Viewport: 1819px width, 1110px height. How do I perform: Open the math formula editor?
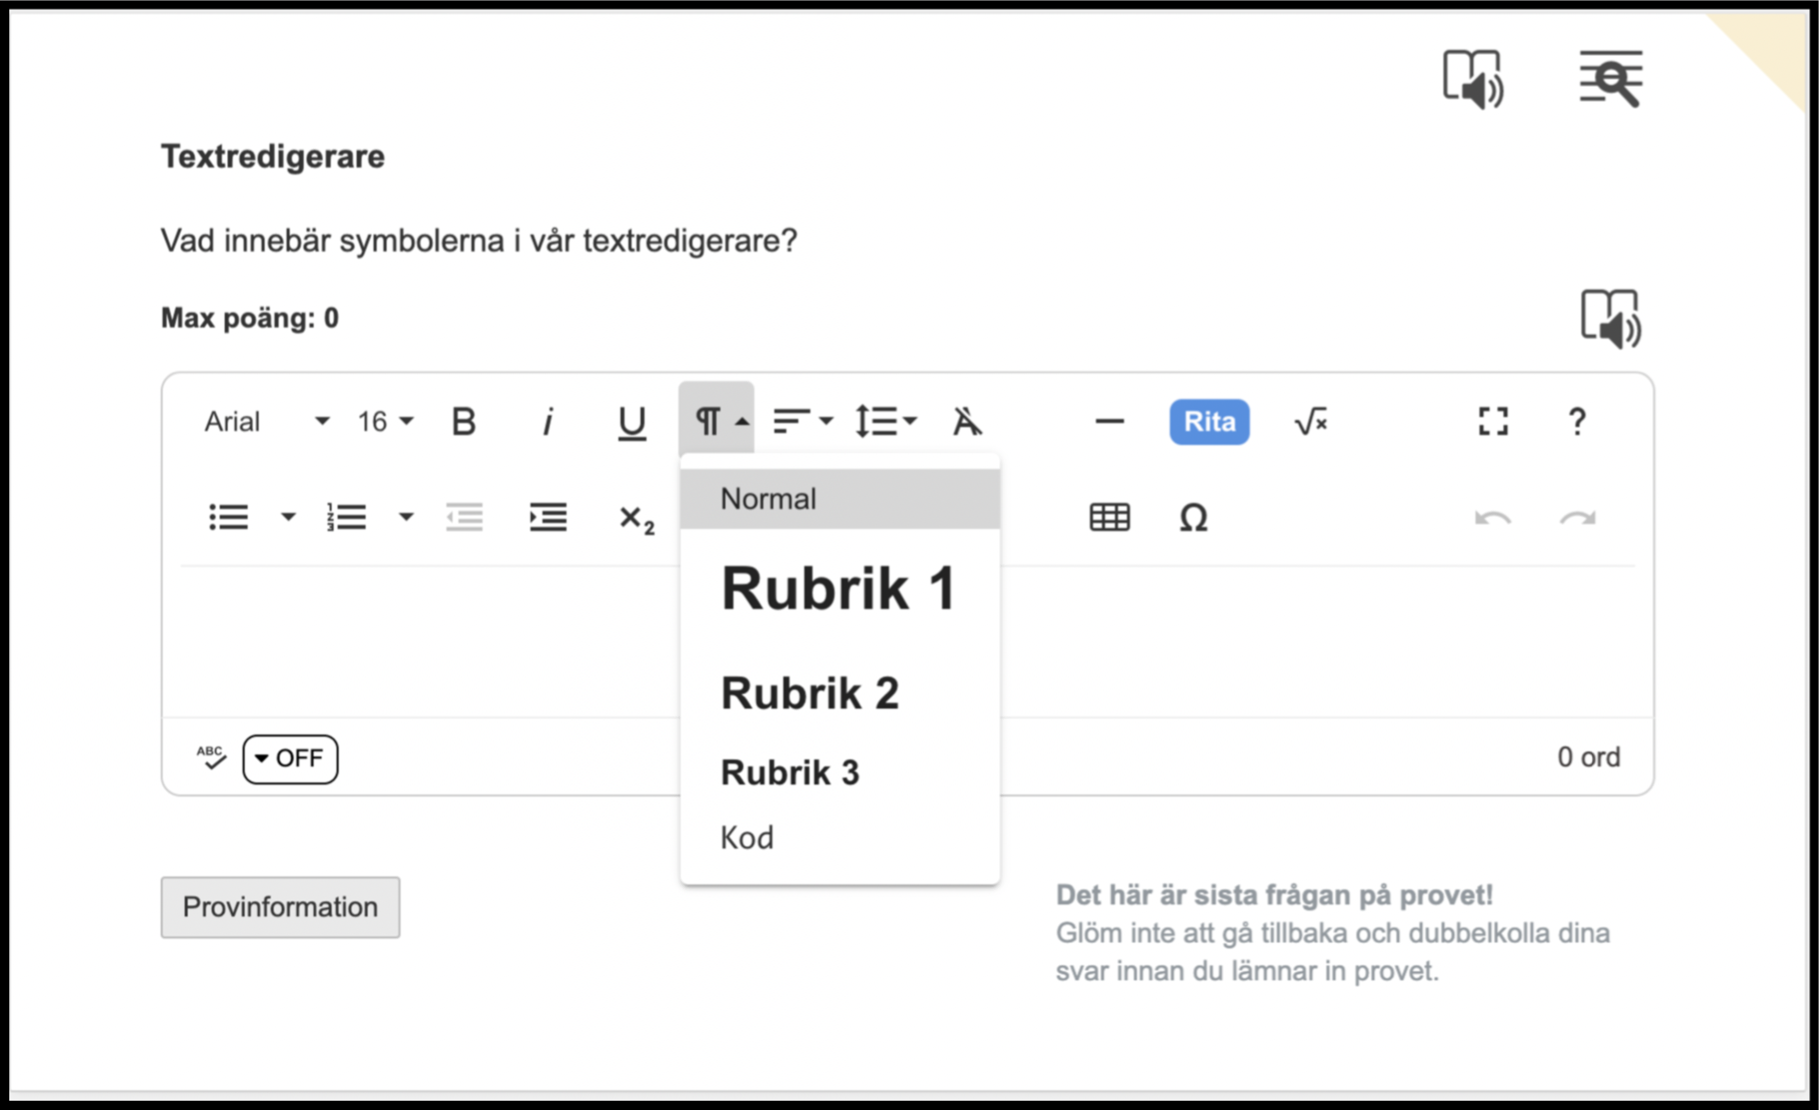click(x=1310, y=422)
